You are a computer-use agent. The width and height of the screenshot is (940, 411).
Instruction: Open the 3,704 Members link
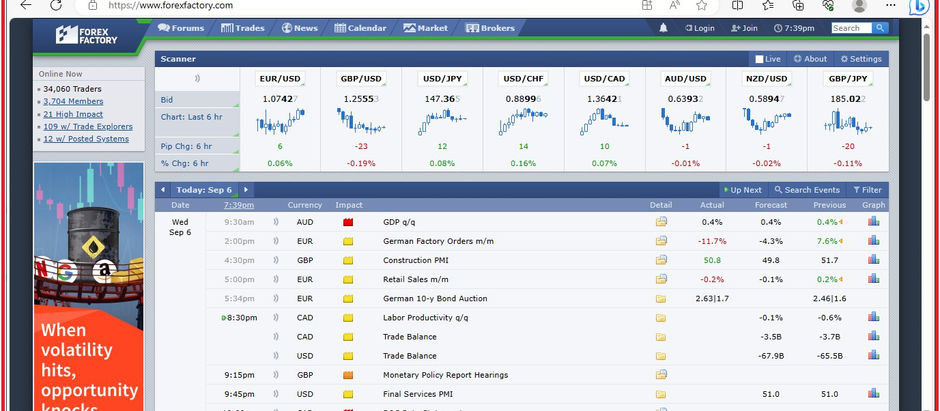pyautogui.click(x=73, y=101)
